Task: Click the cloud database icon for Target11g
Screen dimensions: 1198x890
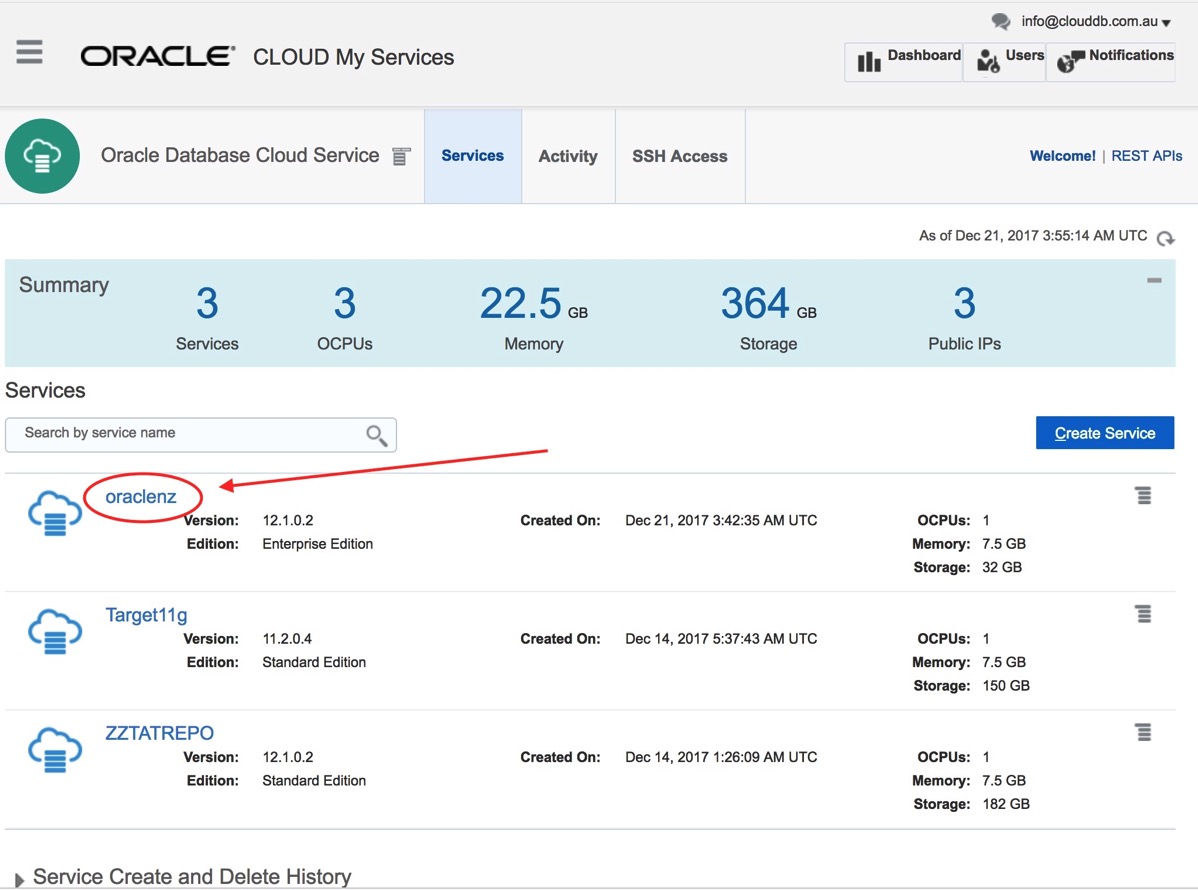Action: (x=55, y=631)
